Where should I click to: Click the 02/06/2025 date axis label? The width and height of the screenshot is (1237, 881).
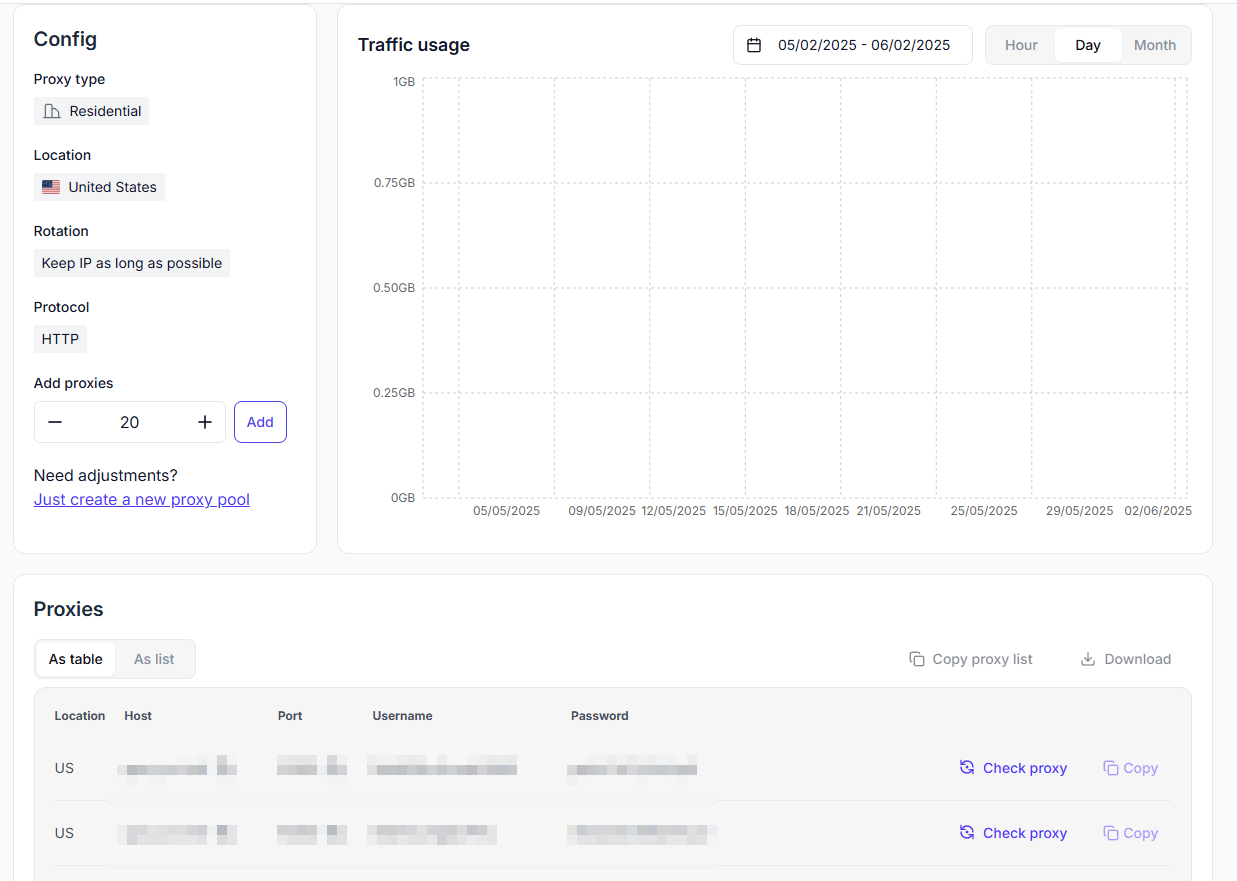[x=1158, y=511]
